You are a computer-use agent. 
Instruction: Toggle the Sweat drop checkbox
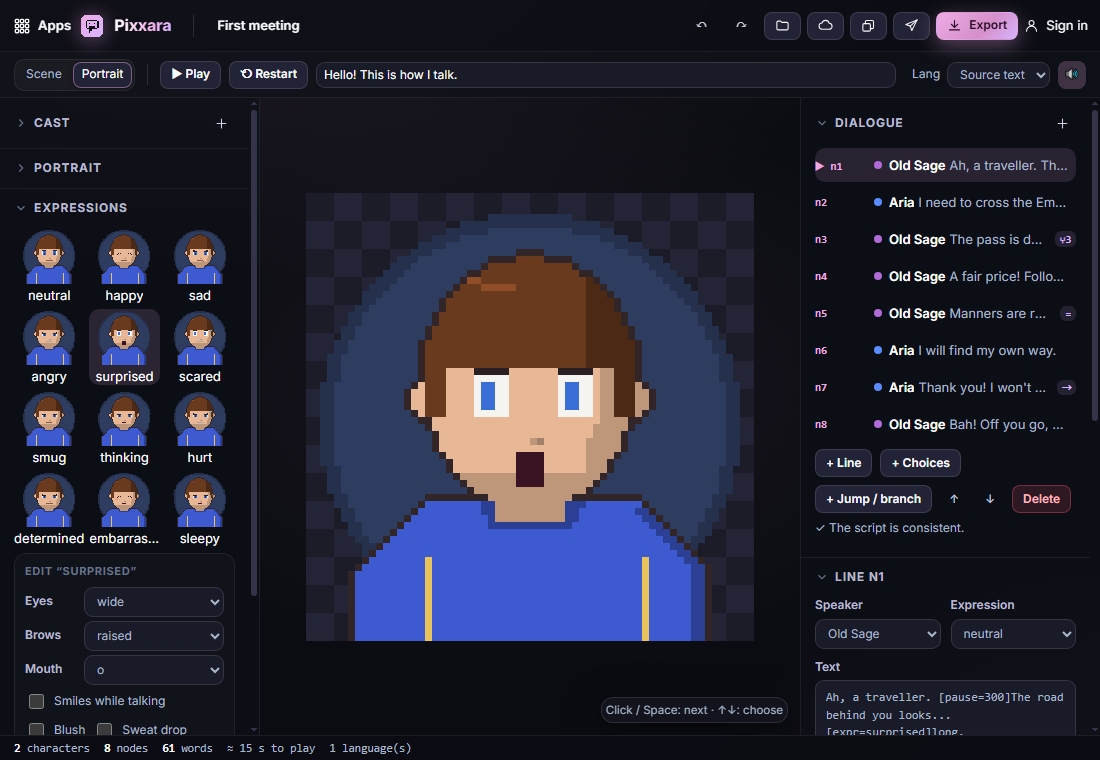click(105, 730)
